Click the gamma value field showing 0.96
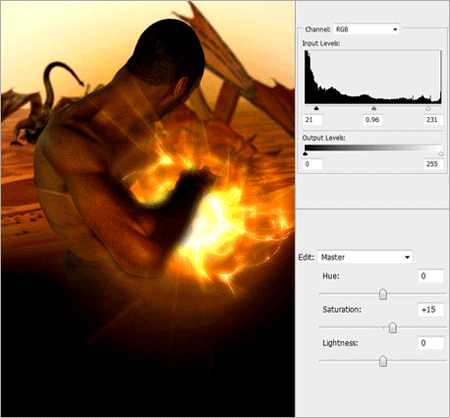This screenshot has height=418, width=450. click(x=372, y=120)
